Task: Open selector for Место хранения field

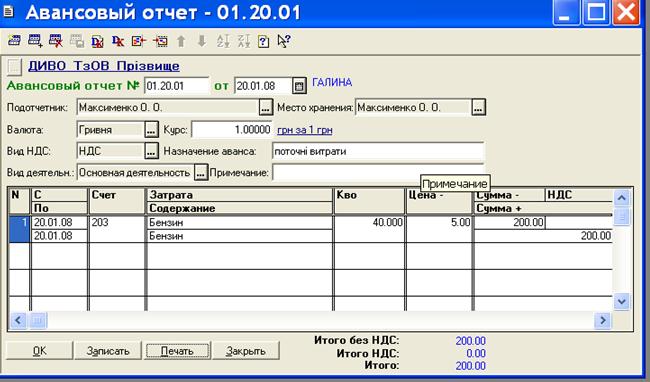Action: coord(478,108)
